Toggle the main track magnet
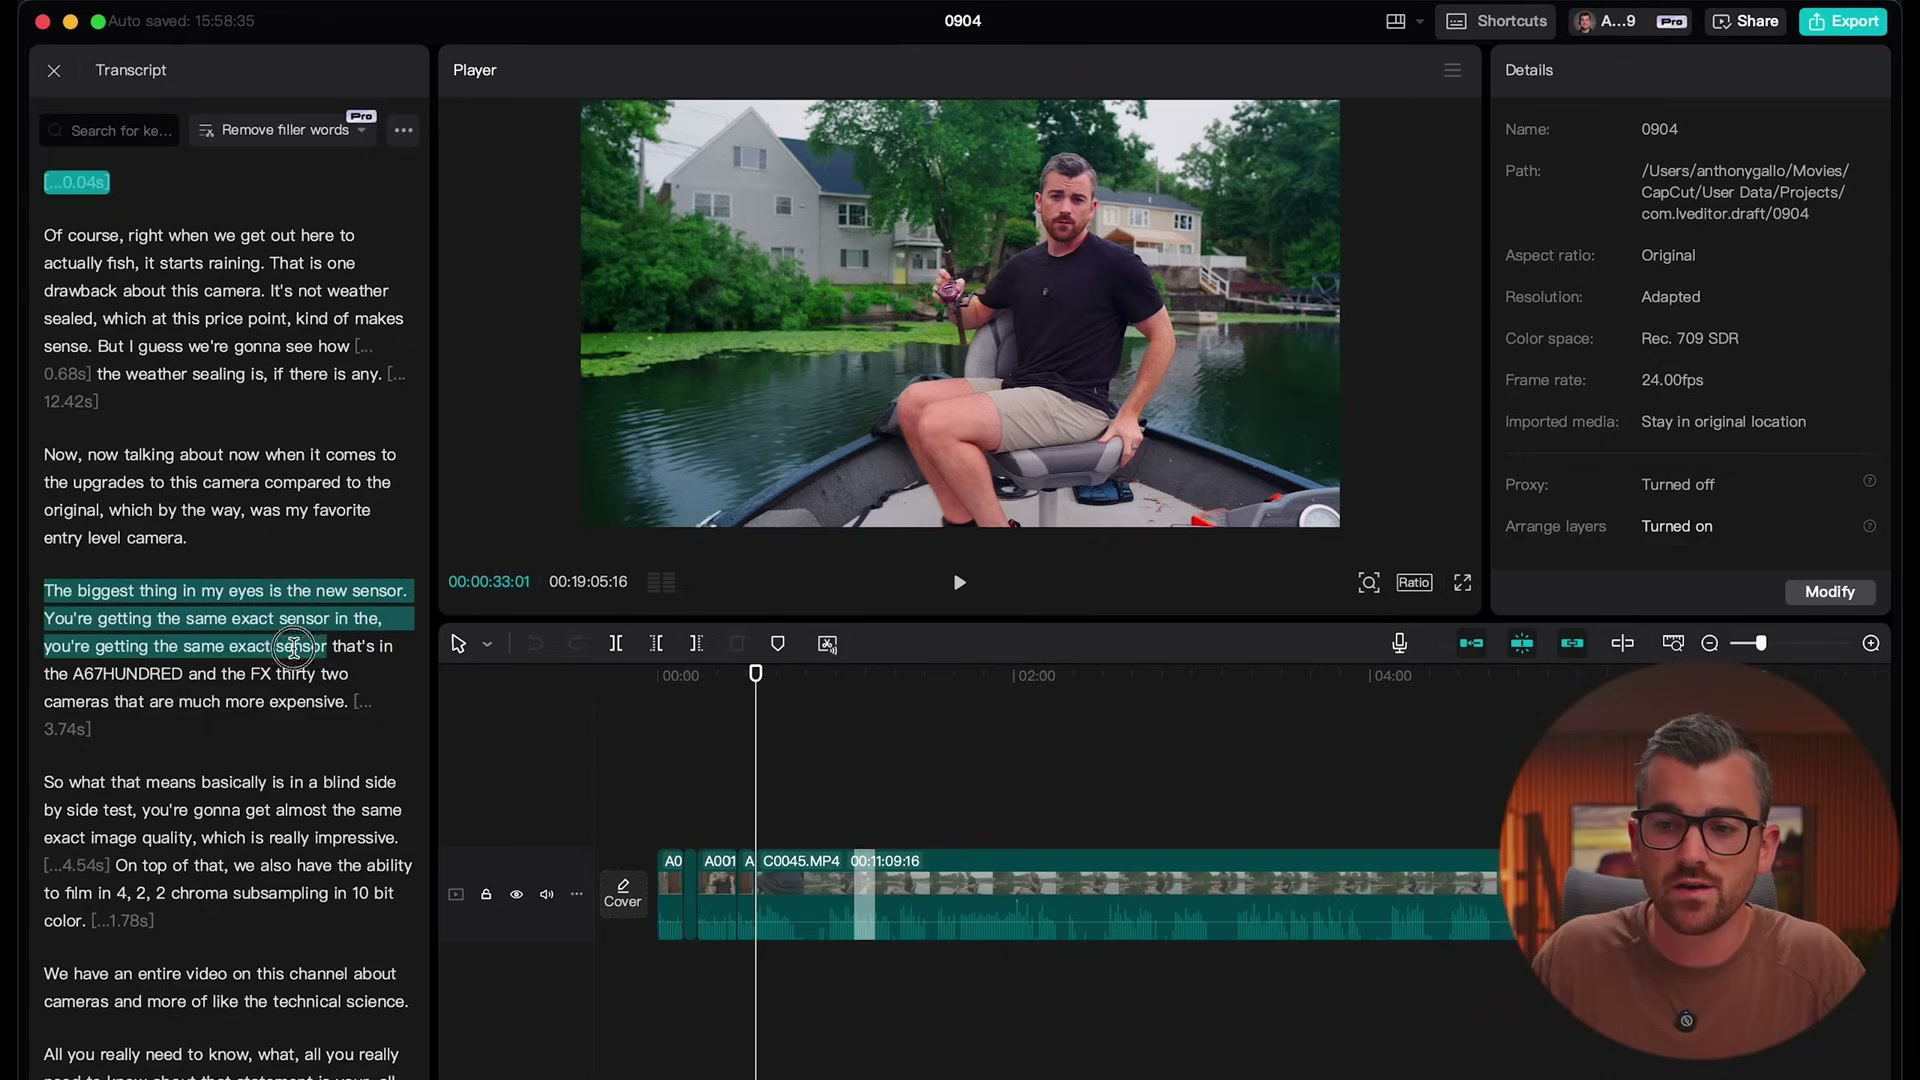1920x1080 pixels. coord(1471,643)
